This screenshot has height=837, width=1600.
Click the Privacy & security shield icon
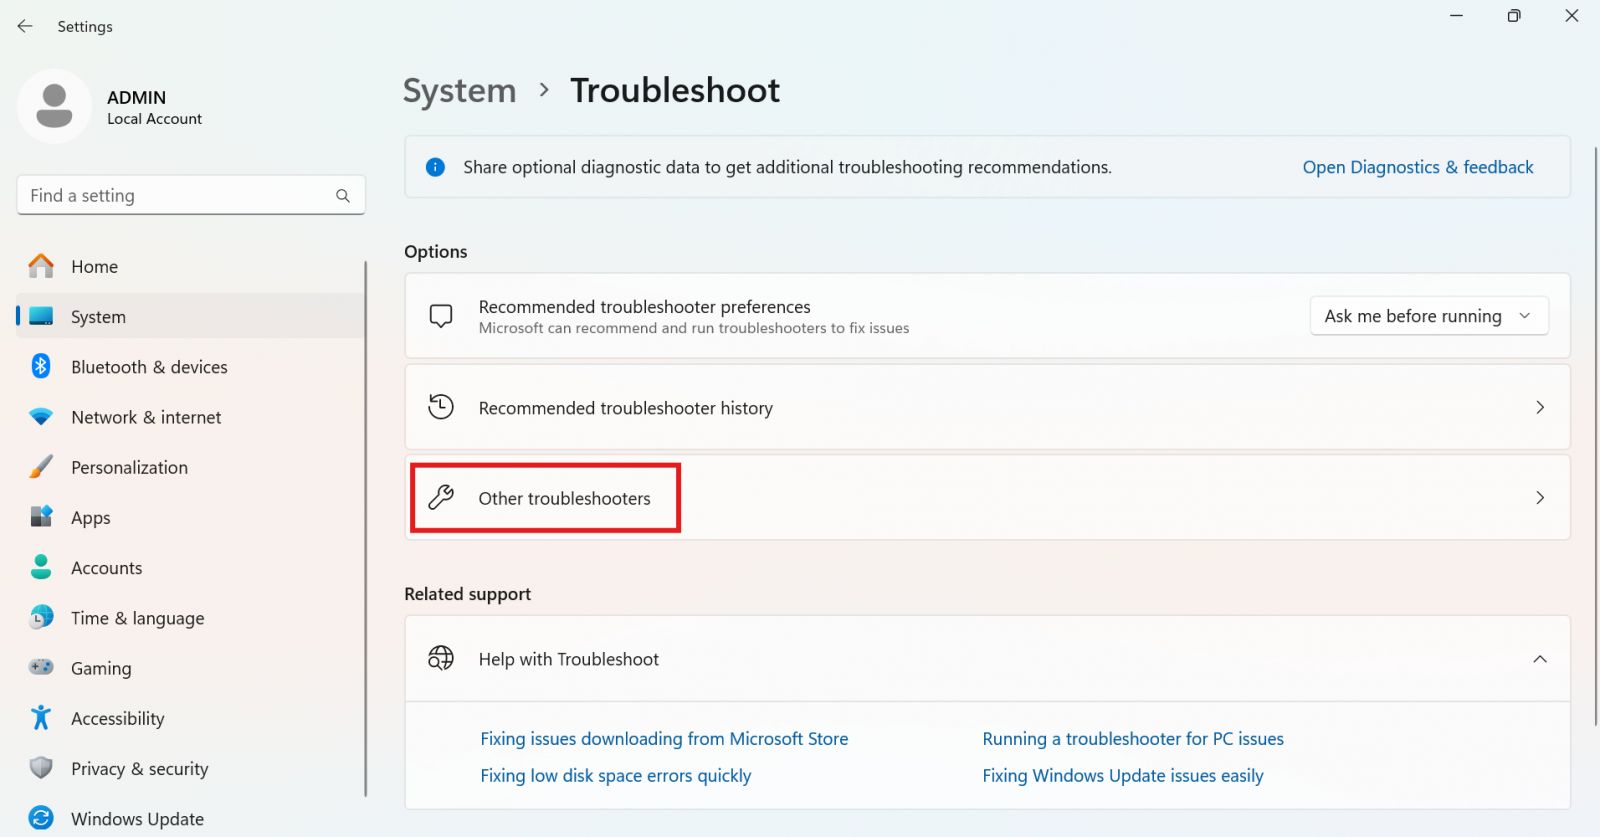pos(40,768)
